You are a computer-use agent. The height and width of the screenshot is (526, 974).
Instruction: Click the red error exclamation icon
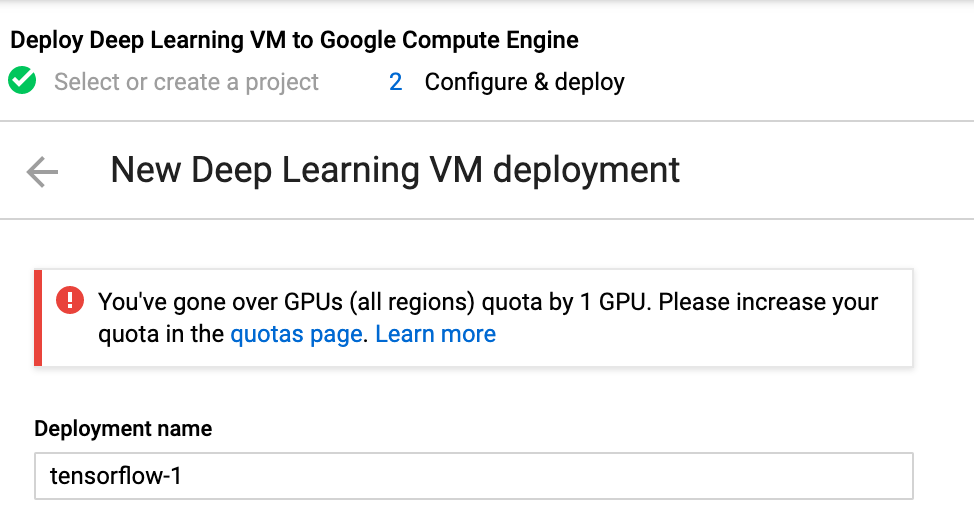[x=70, y=300]
